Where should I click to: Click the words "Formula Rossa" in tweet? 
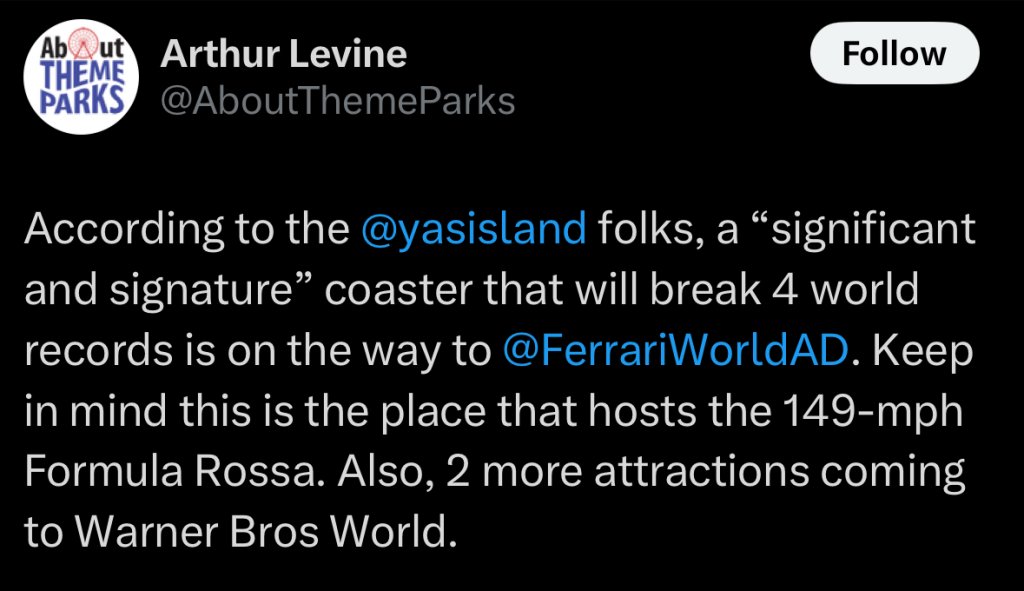tap(174, 471)
